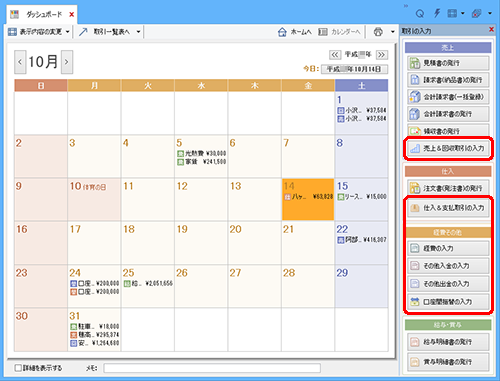The width and height of the screenshot is (500, 381).
Task: Open dropdown arrow beside stacked windows icon
Action: 490,14
